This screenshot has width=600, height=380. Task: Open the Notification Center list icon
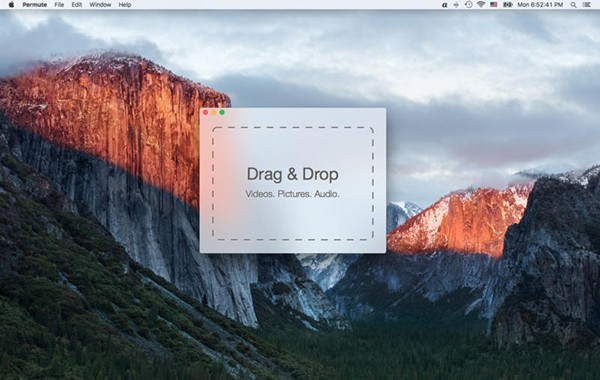(x=586, y=5)
